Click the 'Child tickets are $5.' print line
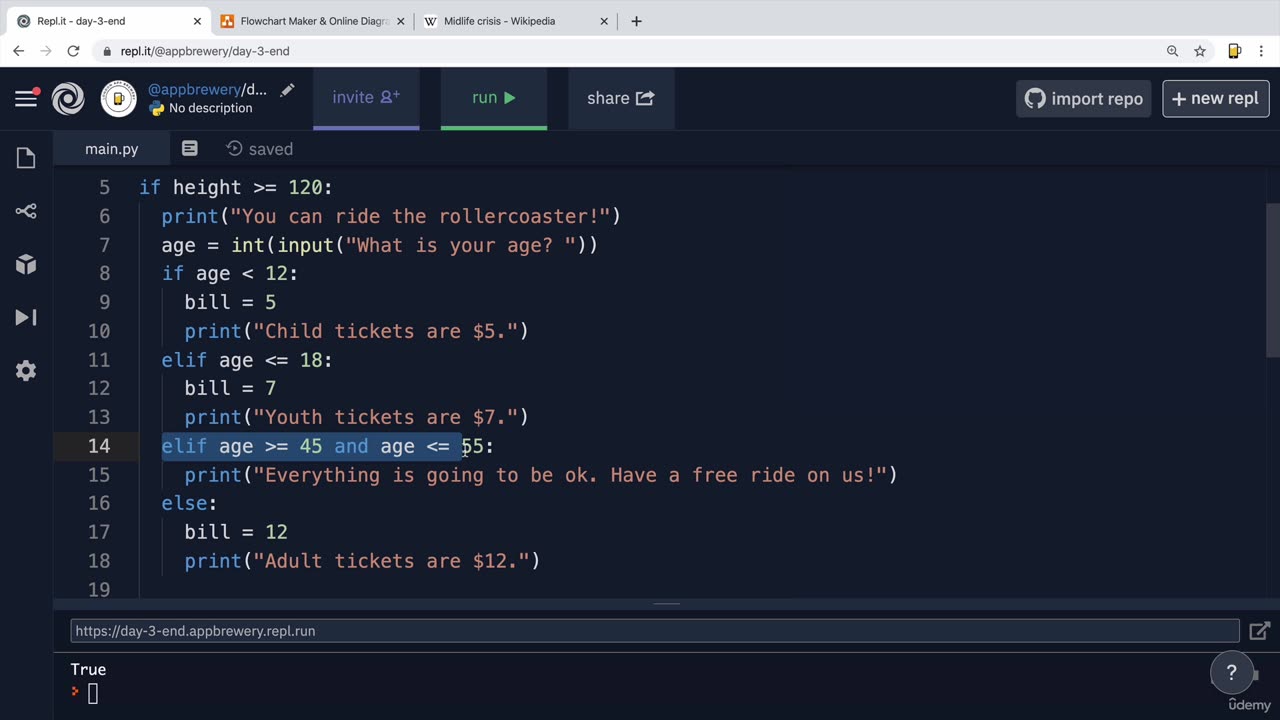1280x720 pixels. pos(356,331)
